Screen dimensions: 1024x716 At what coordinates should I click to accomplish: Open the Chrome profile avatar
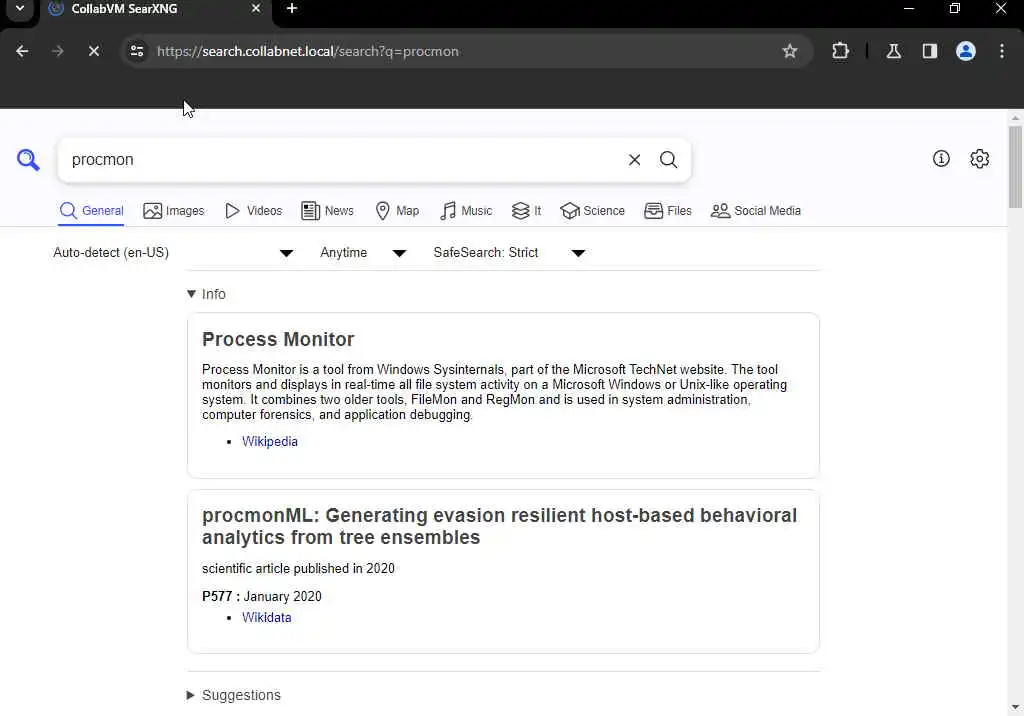coord(966,51)
